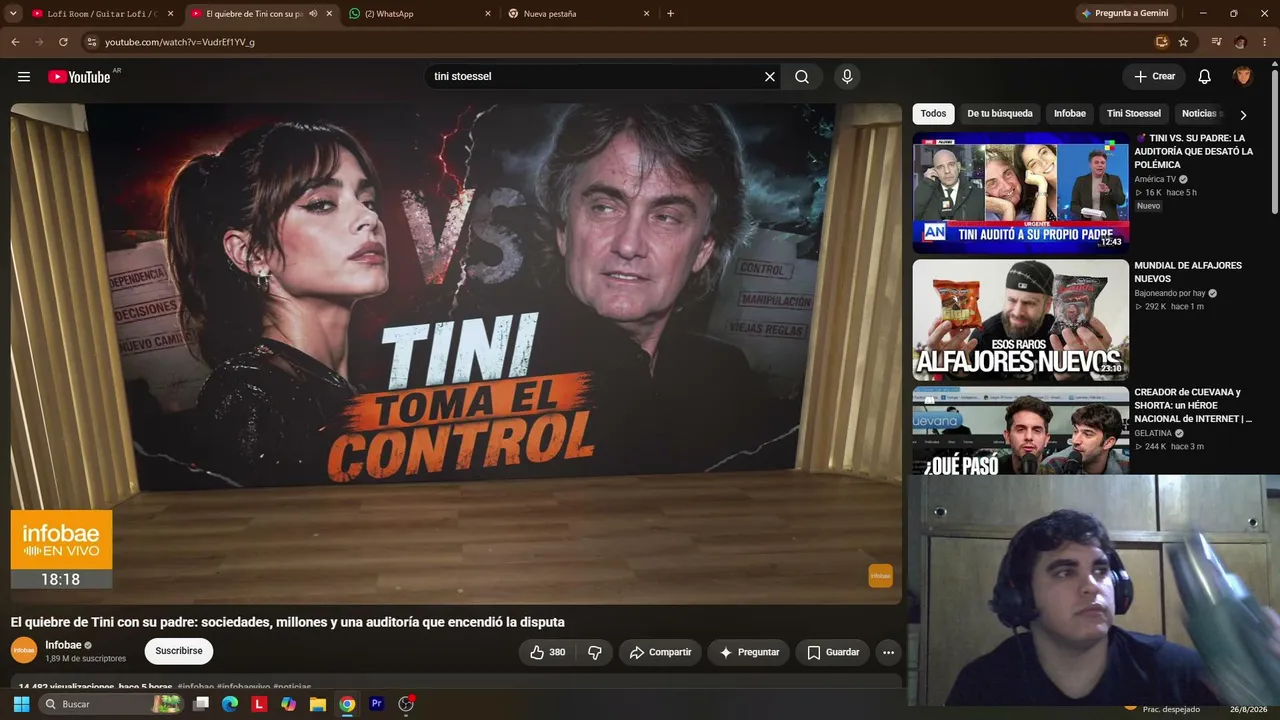Click Pregunta a Gemini button
This screenshot has width=1280, height=720.
coord(1125,14)
